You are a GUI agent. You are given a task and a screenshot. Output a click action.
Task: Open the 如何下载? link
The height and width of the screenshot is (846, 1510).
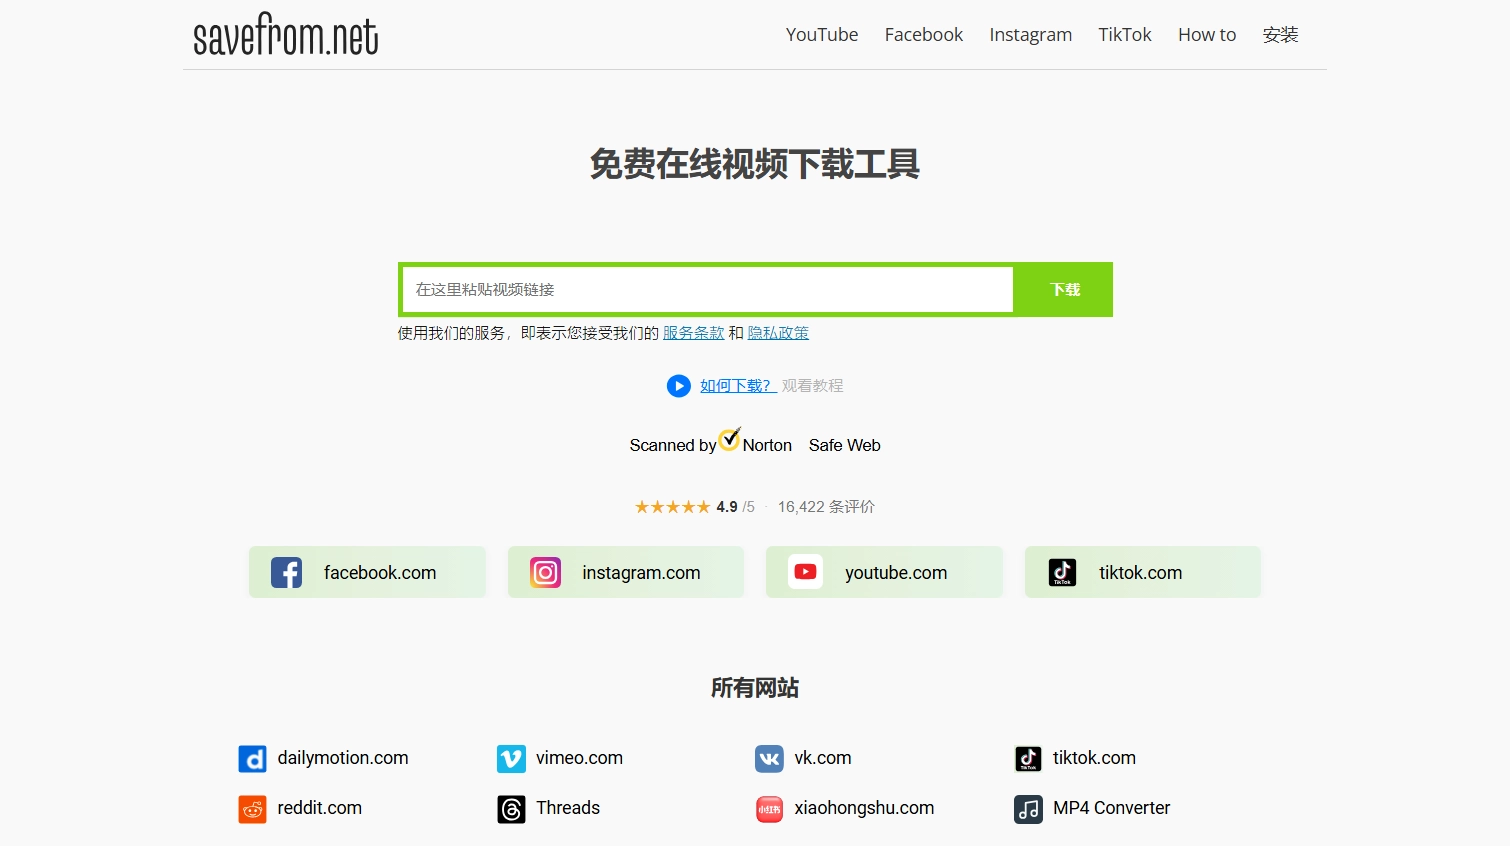coord(738,386)
